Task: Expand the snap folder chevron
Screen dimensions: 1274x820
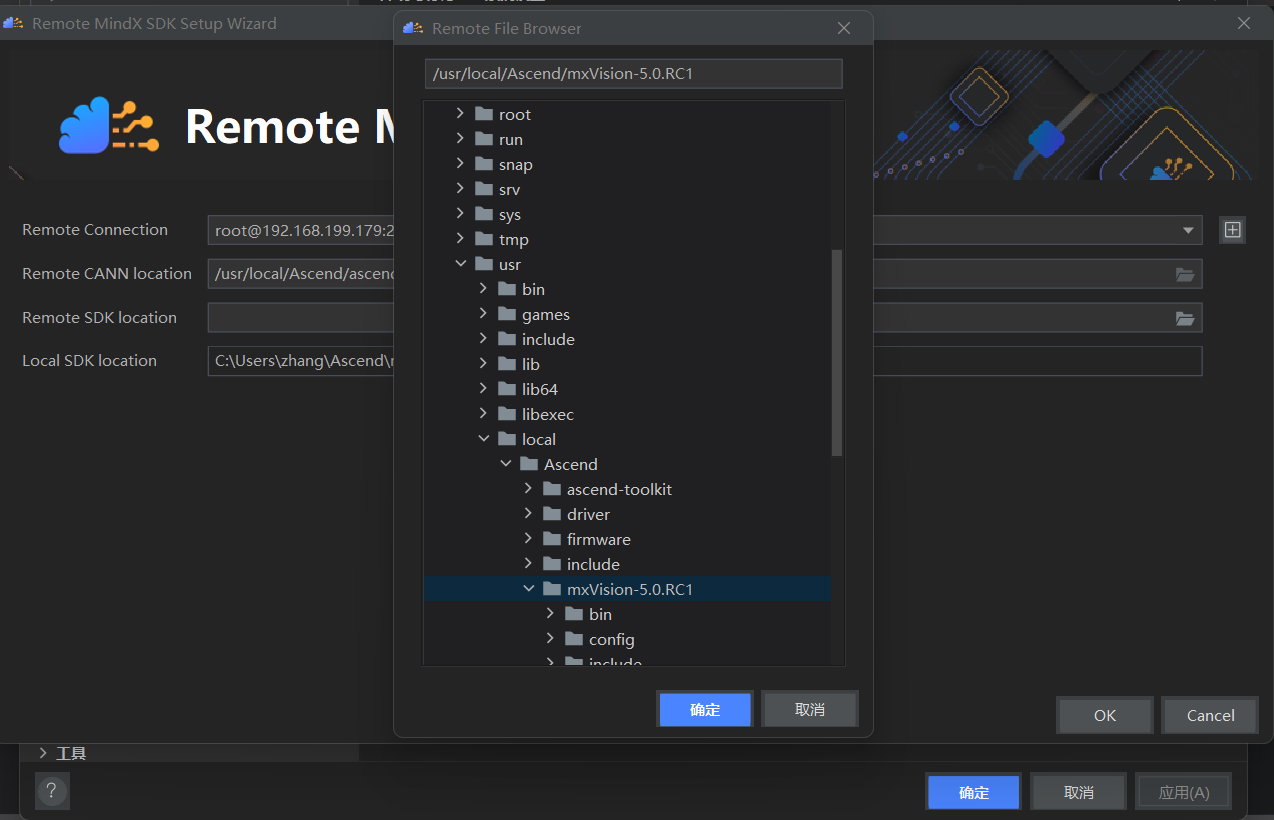Action: point(460,164)
